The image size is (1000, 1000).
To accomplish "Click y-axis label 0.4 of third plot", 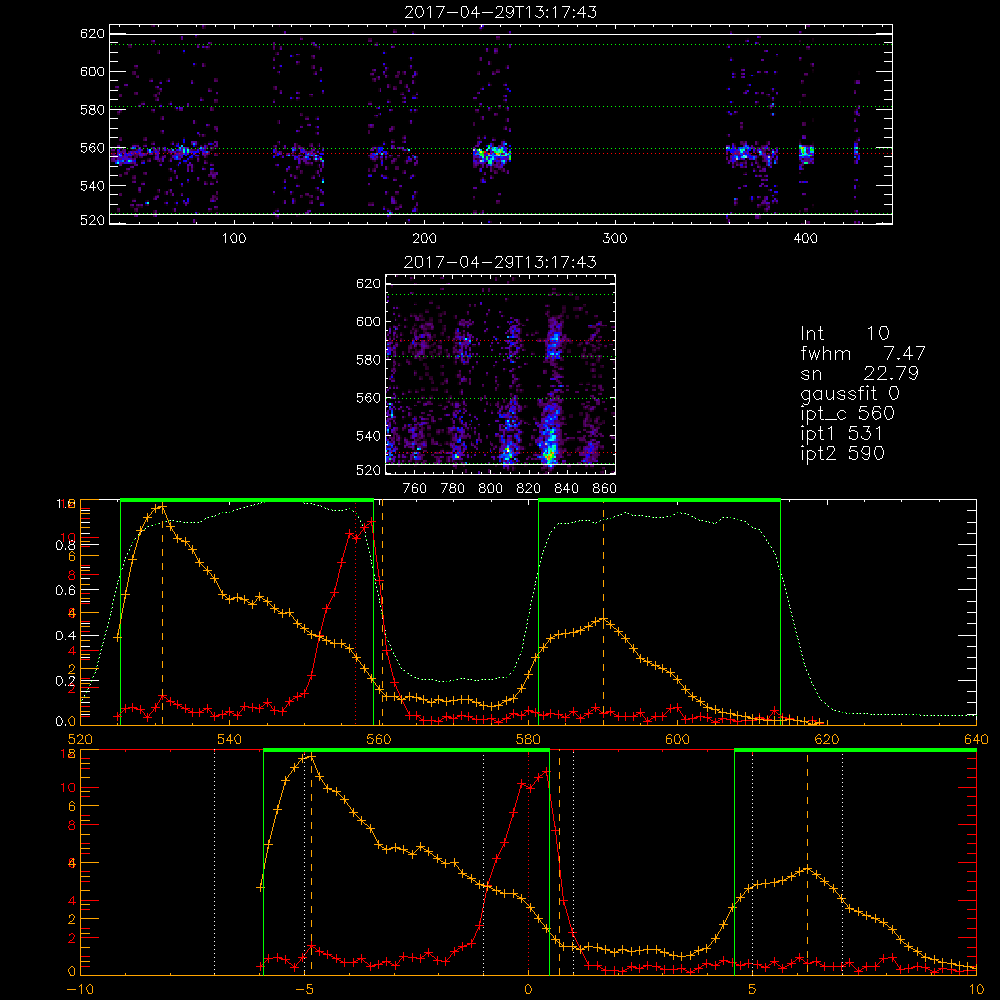I will tap(64, 636).
